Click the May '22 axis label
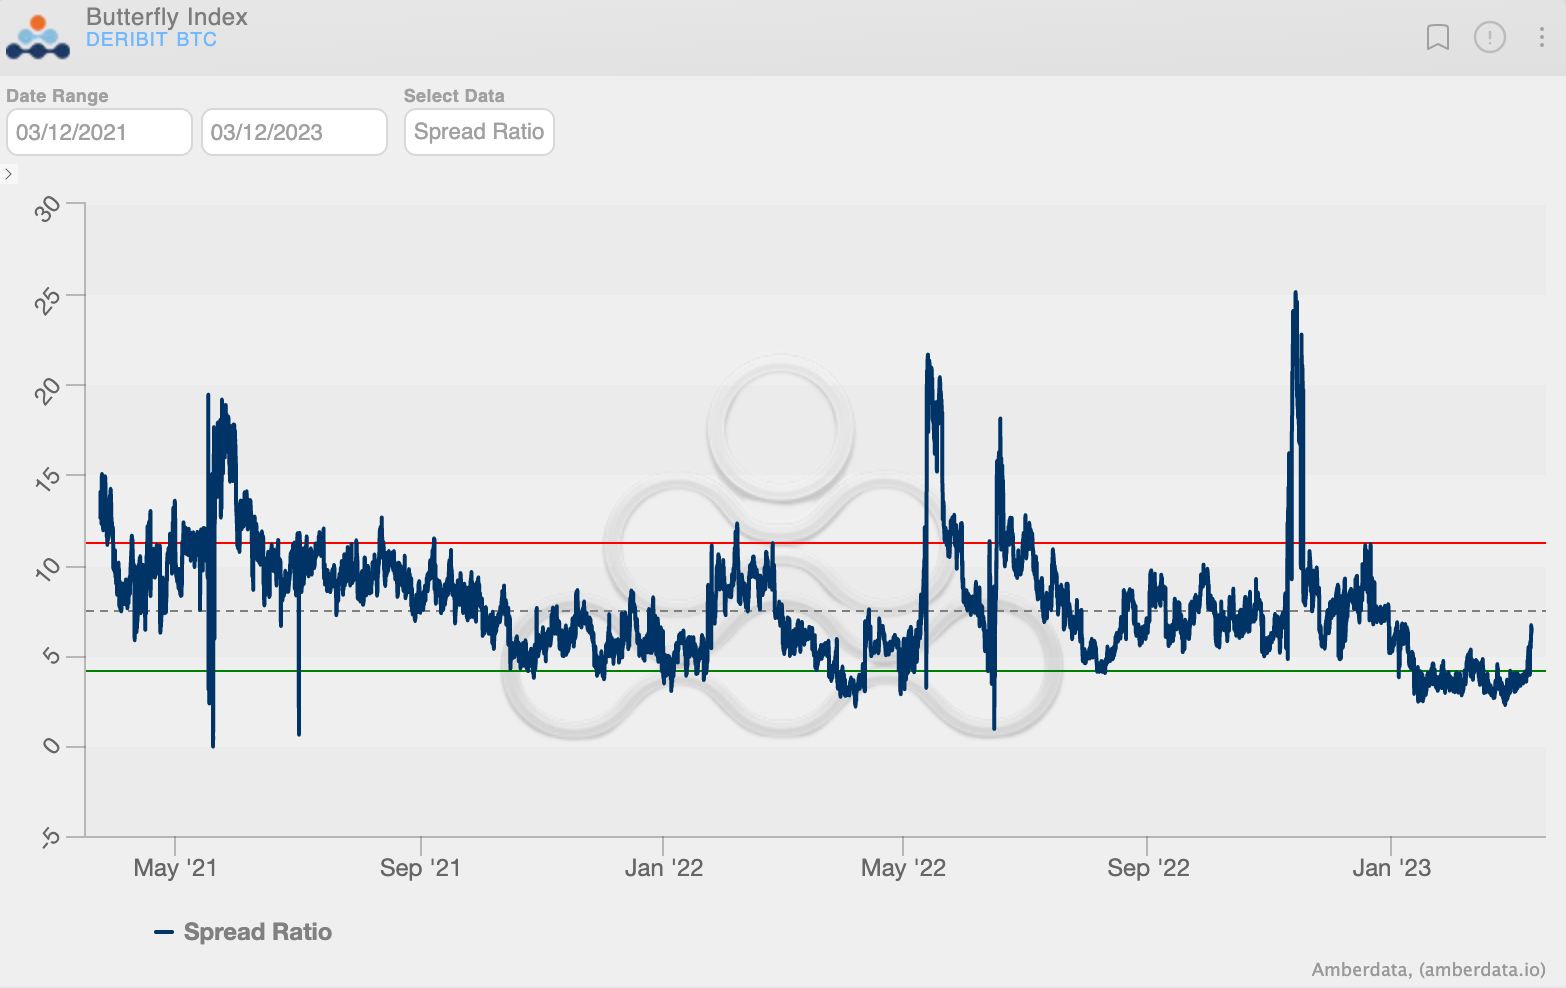 click(x=903, y=868)
